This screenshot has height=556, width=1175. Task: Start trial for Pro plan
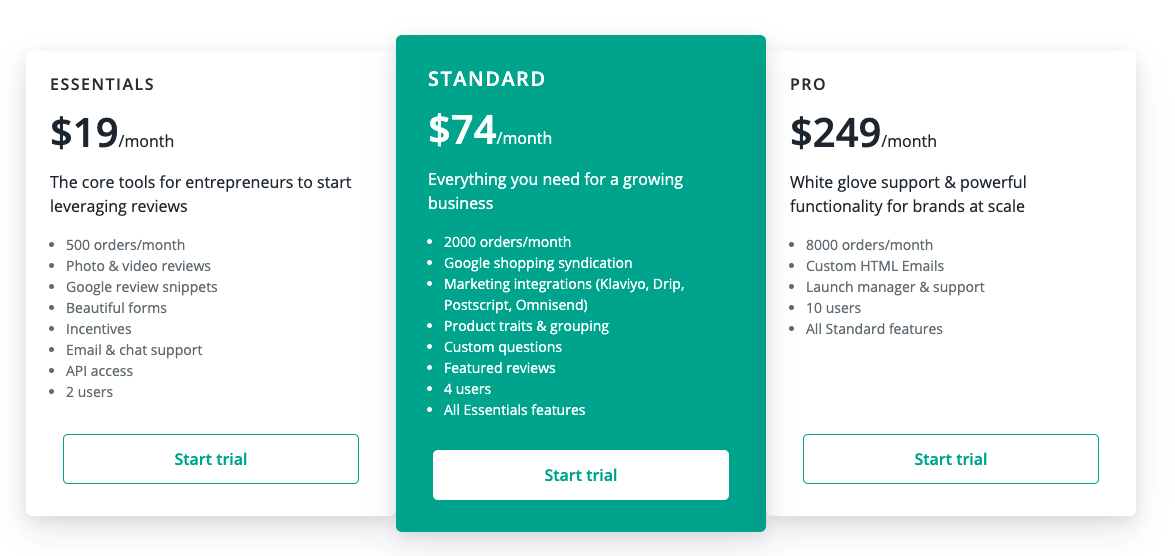tap(950, 459)
